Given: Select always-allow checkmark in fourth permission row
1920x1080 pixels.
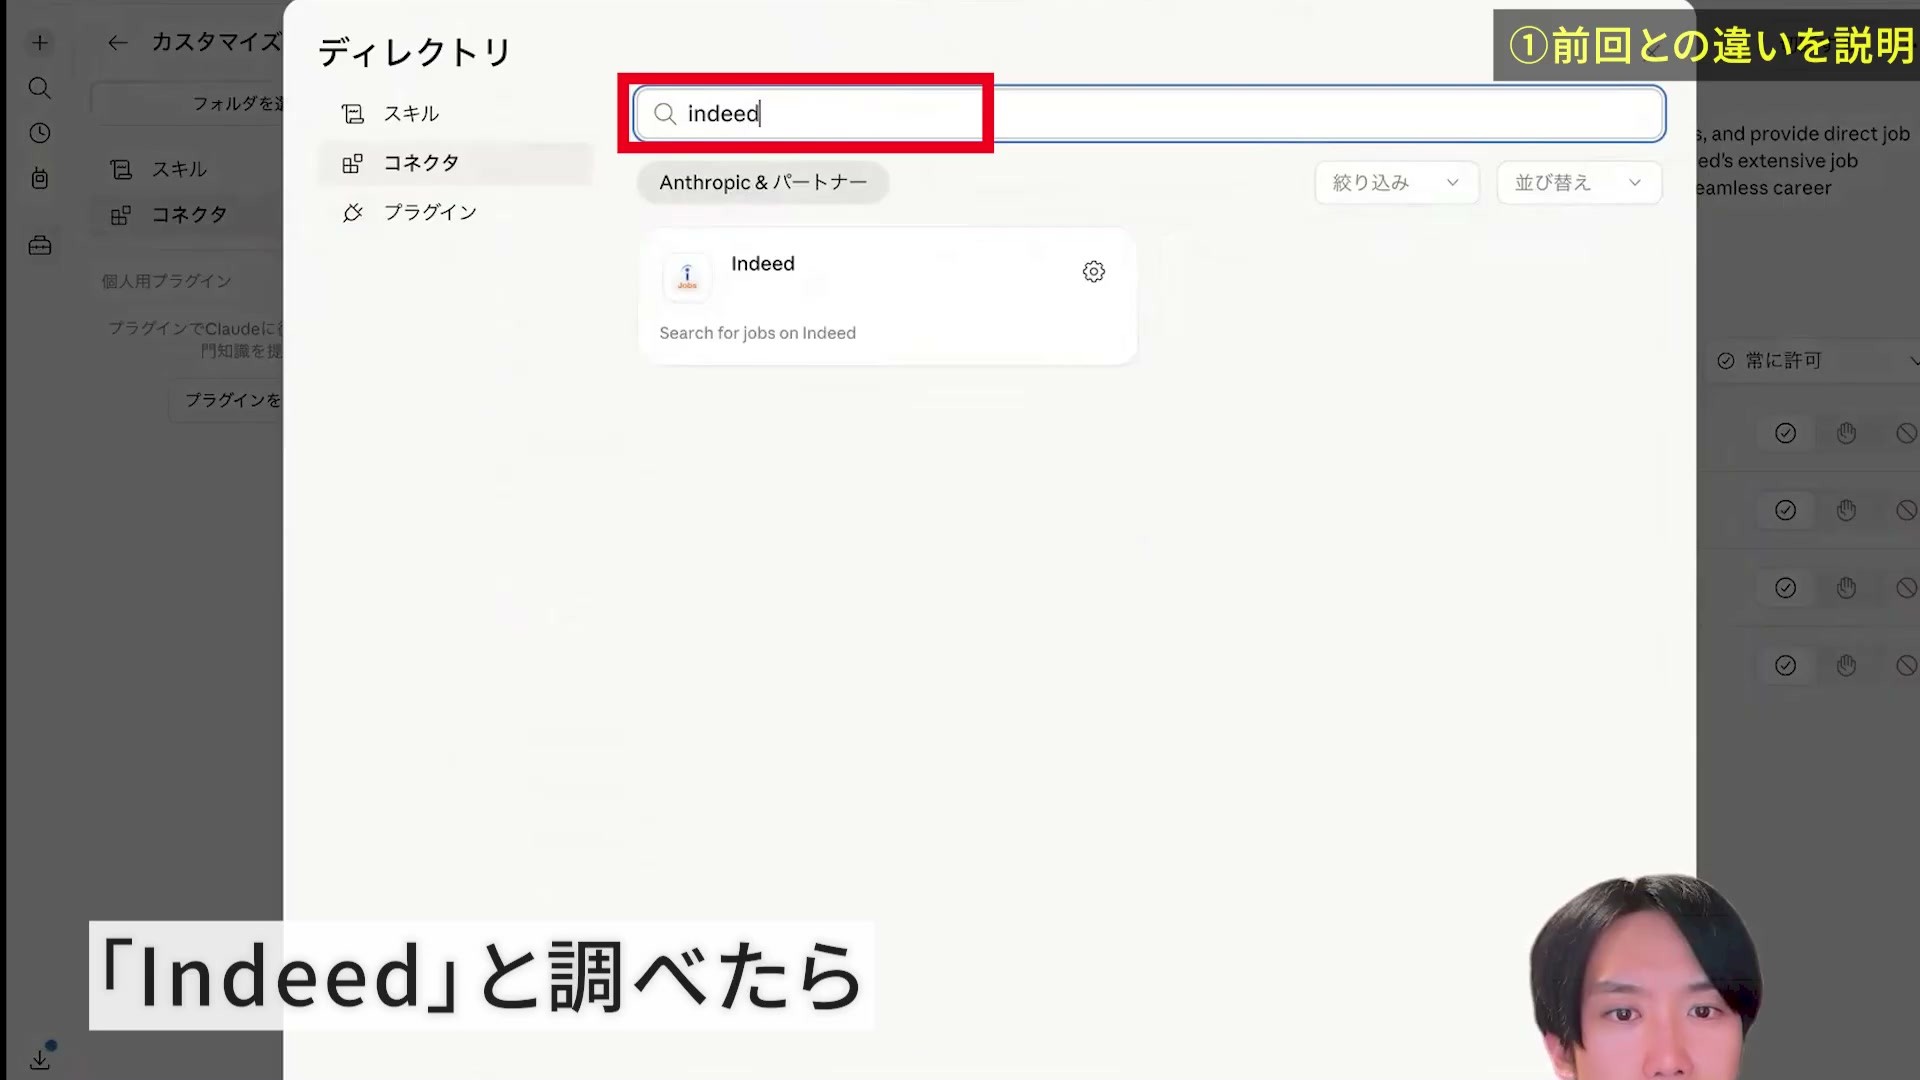Looking at the screenshot, I should (1785, 666).
